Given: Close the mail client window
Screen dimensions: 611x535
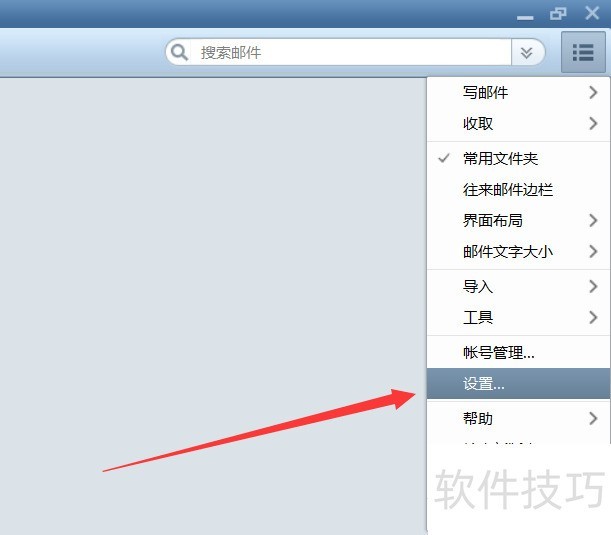Looking at the screenshot, I should click(x=592, y=14).
